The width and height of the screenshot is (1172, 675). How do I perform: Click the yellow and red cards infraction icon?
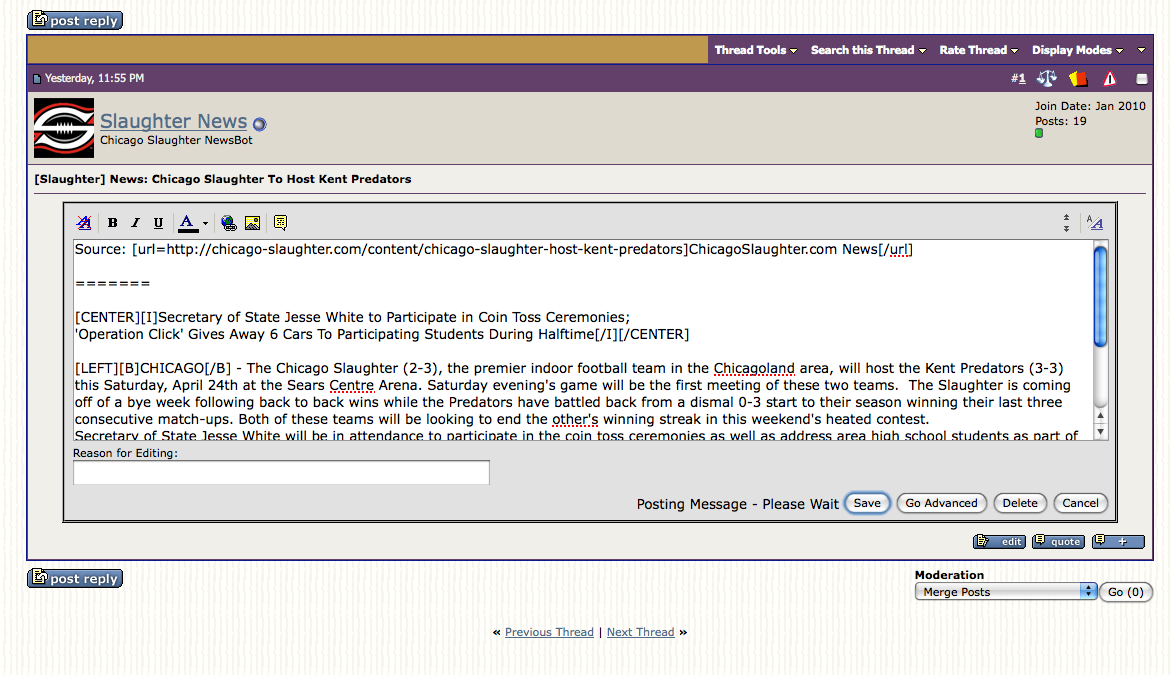1078,78
